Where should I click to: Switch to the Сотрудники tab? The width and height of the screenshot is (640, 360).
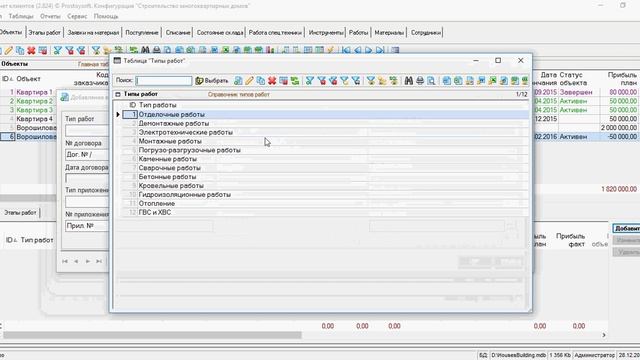(x=426, y=32)
